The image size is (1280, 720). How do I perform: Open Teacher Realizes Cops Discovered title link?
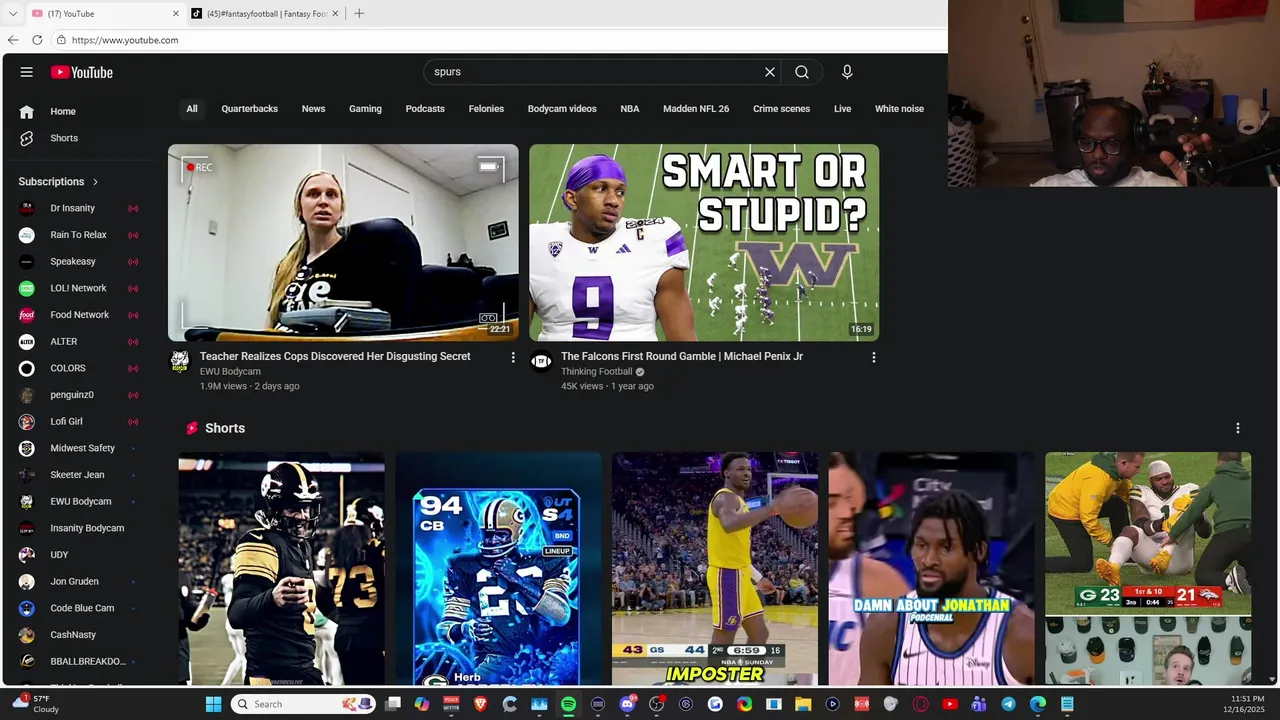pyautogui.click(x=335, y=356)
